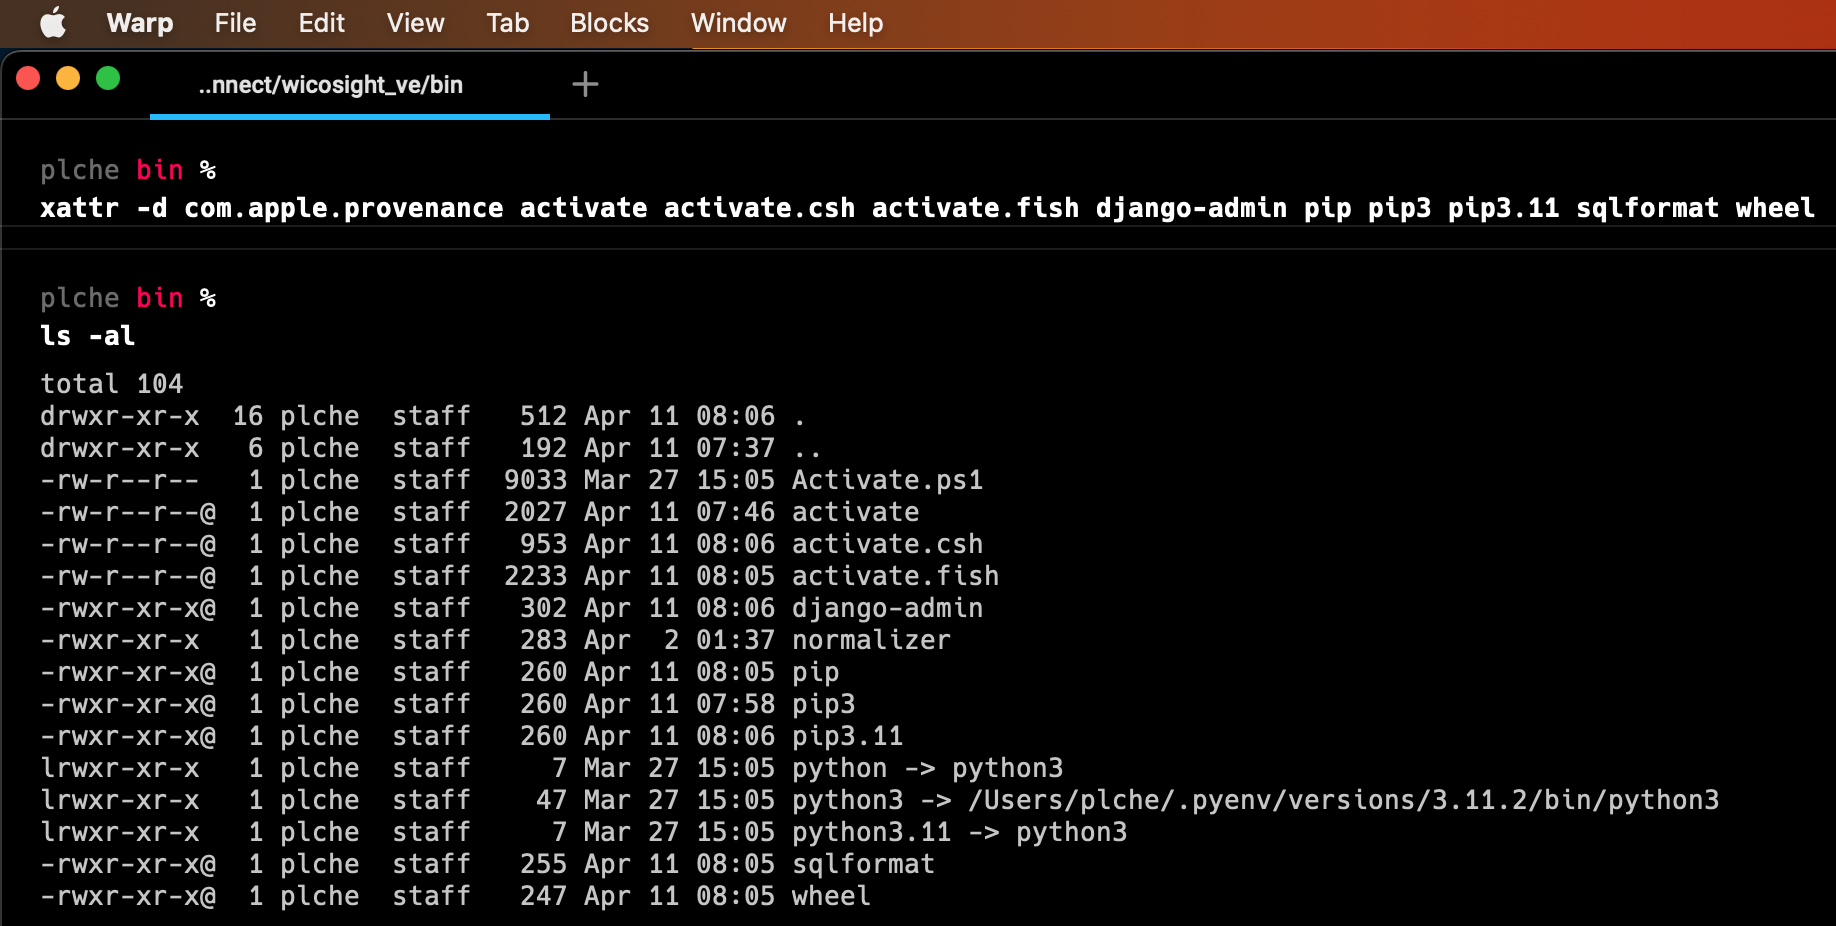Click the django-admin entry in the listing

tap(887, 608)
